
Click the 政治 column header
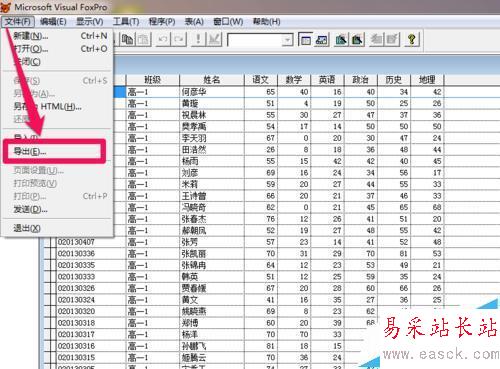360,80
